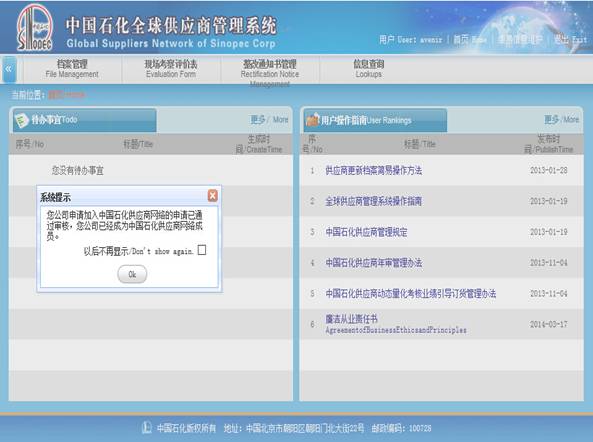Open the Lookups menu
The width and height of the screenshot is (593, 442).
[x=369, y=69]
